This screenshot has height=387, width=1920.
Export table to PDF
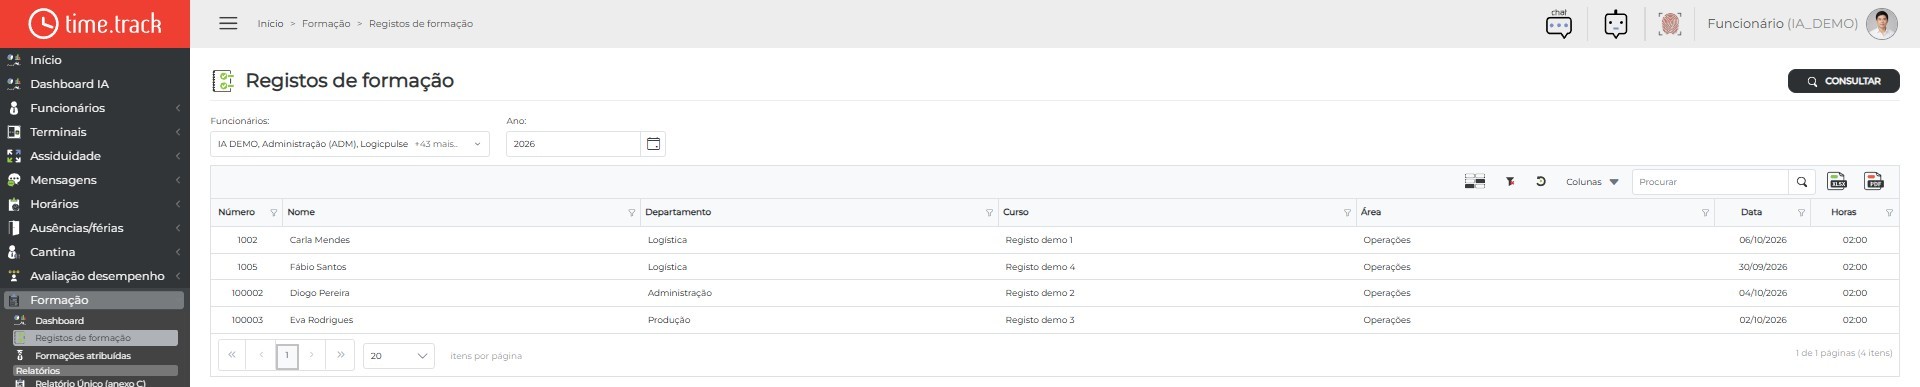1873,181
